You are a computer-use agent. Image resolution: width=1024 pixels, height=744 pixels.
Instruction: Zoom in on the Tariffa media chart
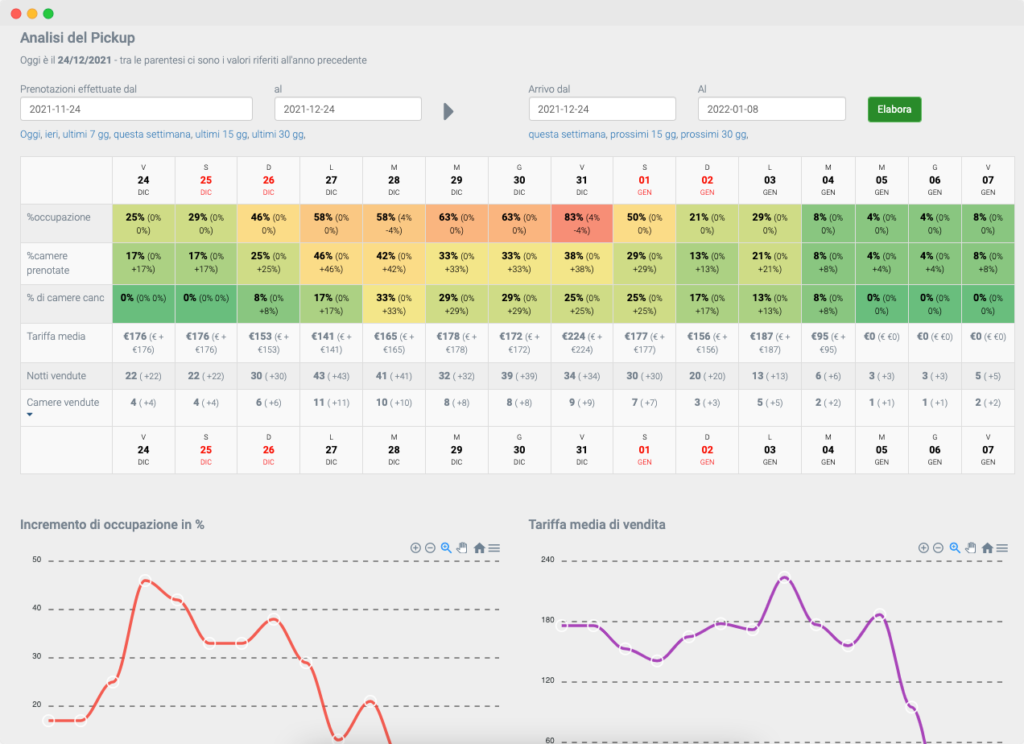point(923,548)
